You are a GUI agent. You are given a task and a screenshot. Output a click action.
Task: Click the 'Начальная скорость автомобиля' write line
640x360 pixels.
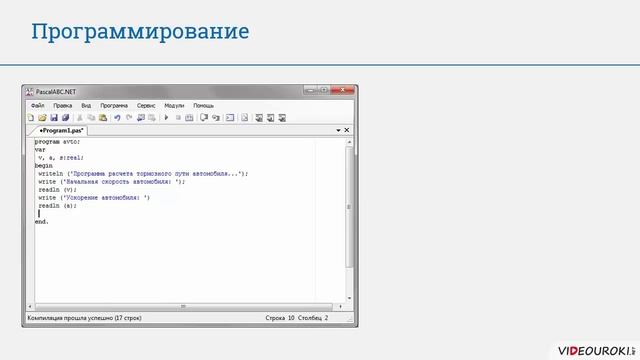click(x=112, y=182)
